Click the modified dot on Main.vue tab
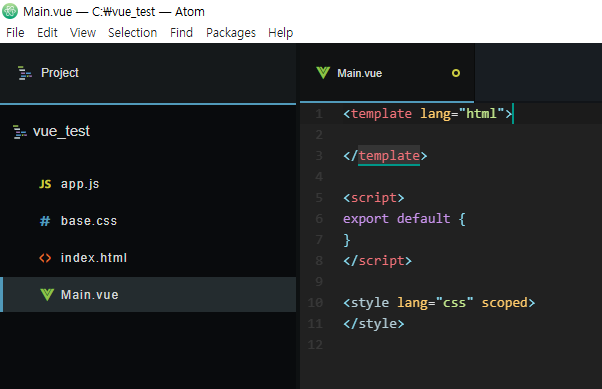 tap(456, 73)
